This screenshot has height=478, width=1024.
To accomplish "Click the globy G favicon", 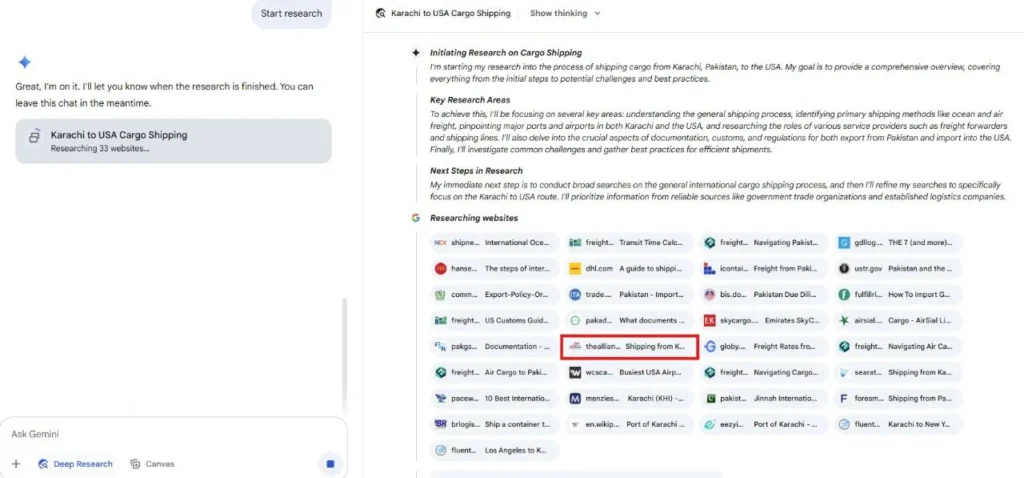I will tap(709, 347).
